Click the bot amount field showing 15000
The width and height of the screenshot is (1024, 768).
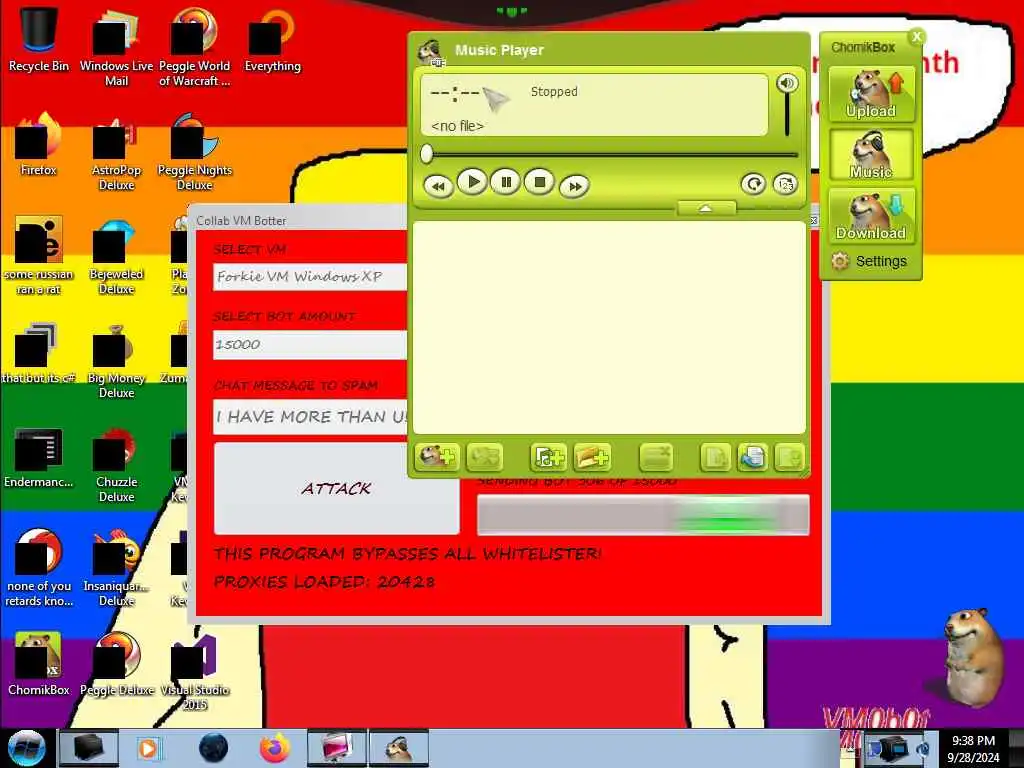(x=311, y=344)
